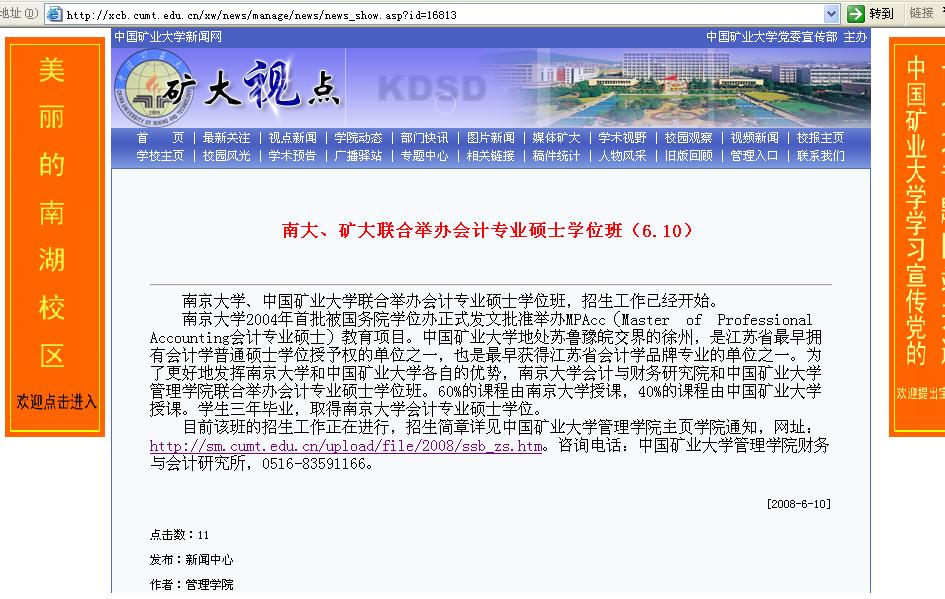Click the red article headline 南大、矿大联合举办
Viewport: 945px width, 599px height.
[x=488, y=230]
